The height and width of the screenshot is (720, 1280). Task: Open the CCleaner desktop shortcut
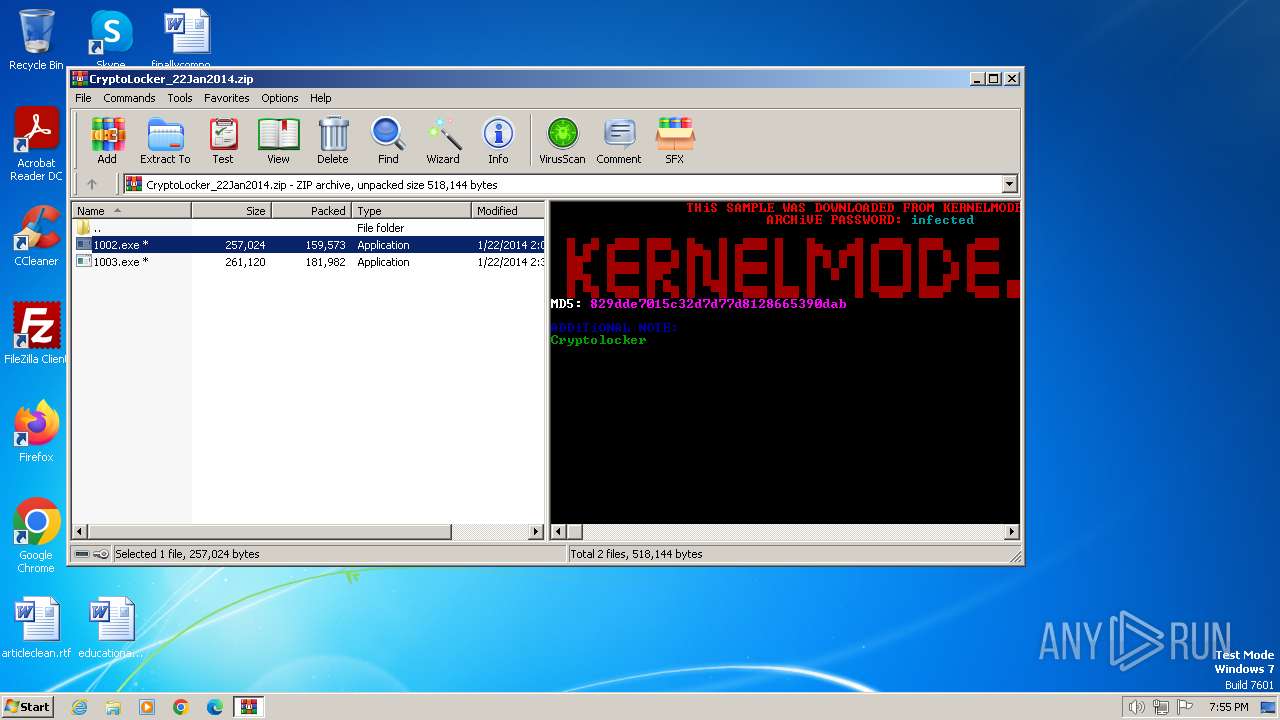click(x=36, y=236)
